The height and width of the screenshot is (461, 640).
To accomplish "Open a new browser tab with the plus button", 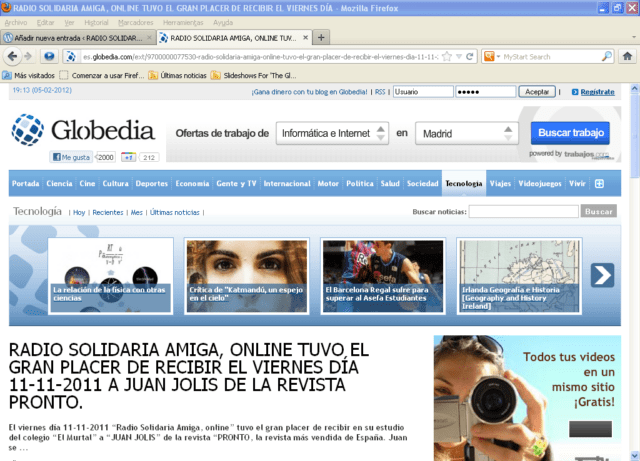I will pyautogui.click(x=322, y=37).
